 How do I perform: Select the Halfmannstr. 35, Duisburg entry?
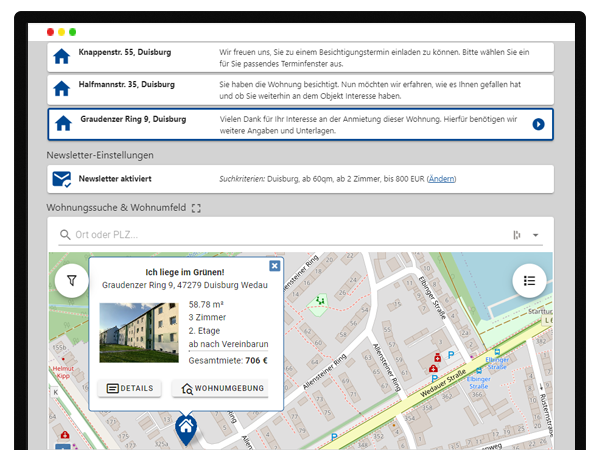(126, 85)
